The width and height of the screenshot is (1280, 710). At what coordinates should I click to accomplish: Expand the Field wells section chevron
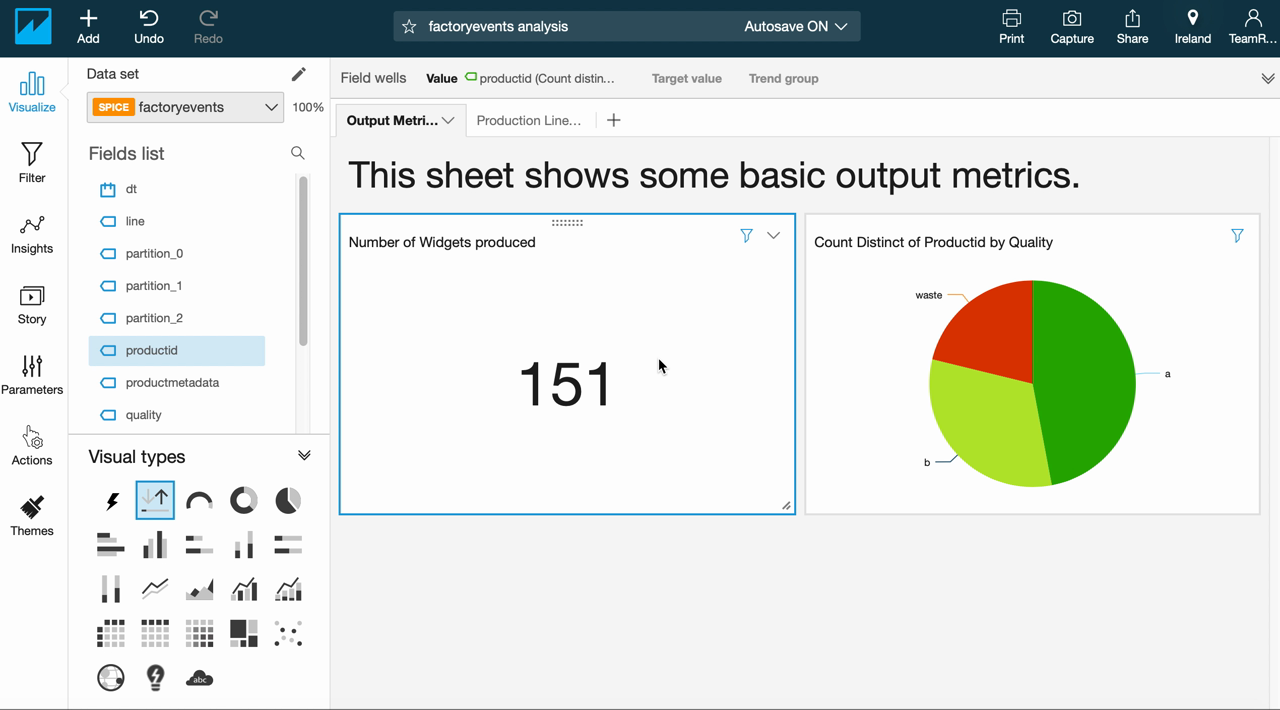click(x=1267, y=78)
